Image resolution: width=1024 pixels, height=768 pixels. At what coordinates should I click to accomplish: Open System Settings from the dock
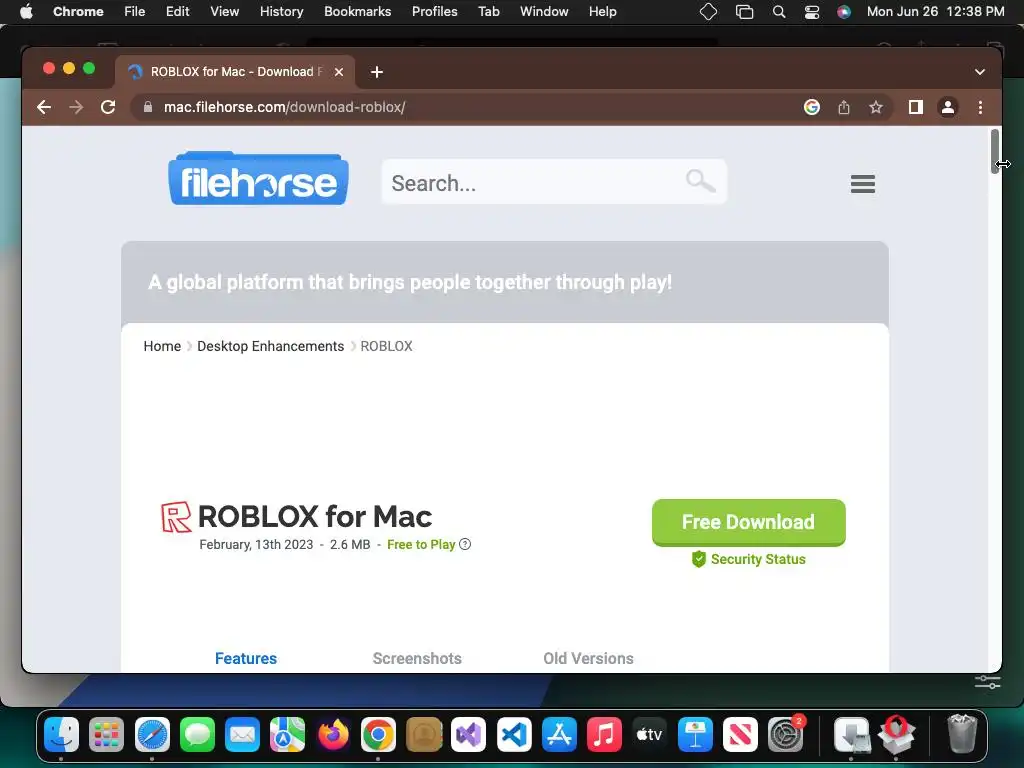pyautogui.click(x=786, y=735)
